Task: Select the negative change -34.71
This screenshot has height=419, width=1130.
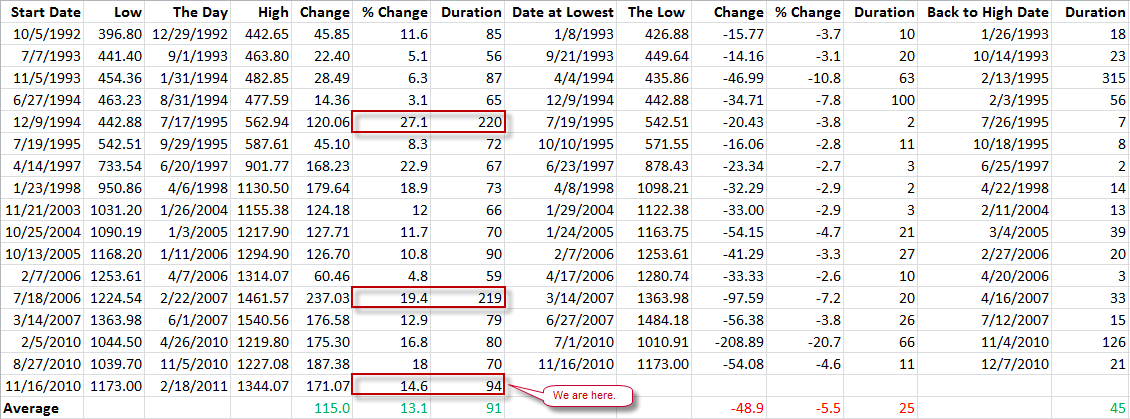Action: pyautogui.click(x=744, y=99)
